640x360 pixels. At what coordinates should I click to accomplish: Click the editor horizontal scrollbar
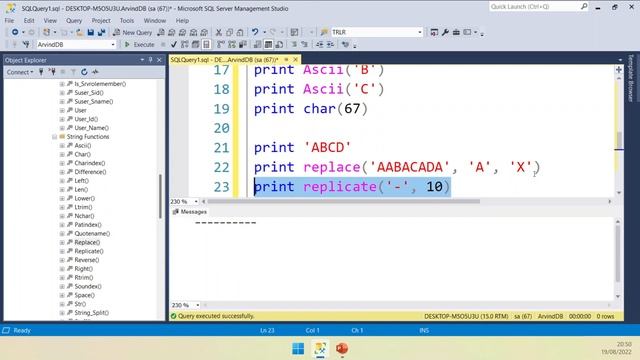pos(344,202)
